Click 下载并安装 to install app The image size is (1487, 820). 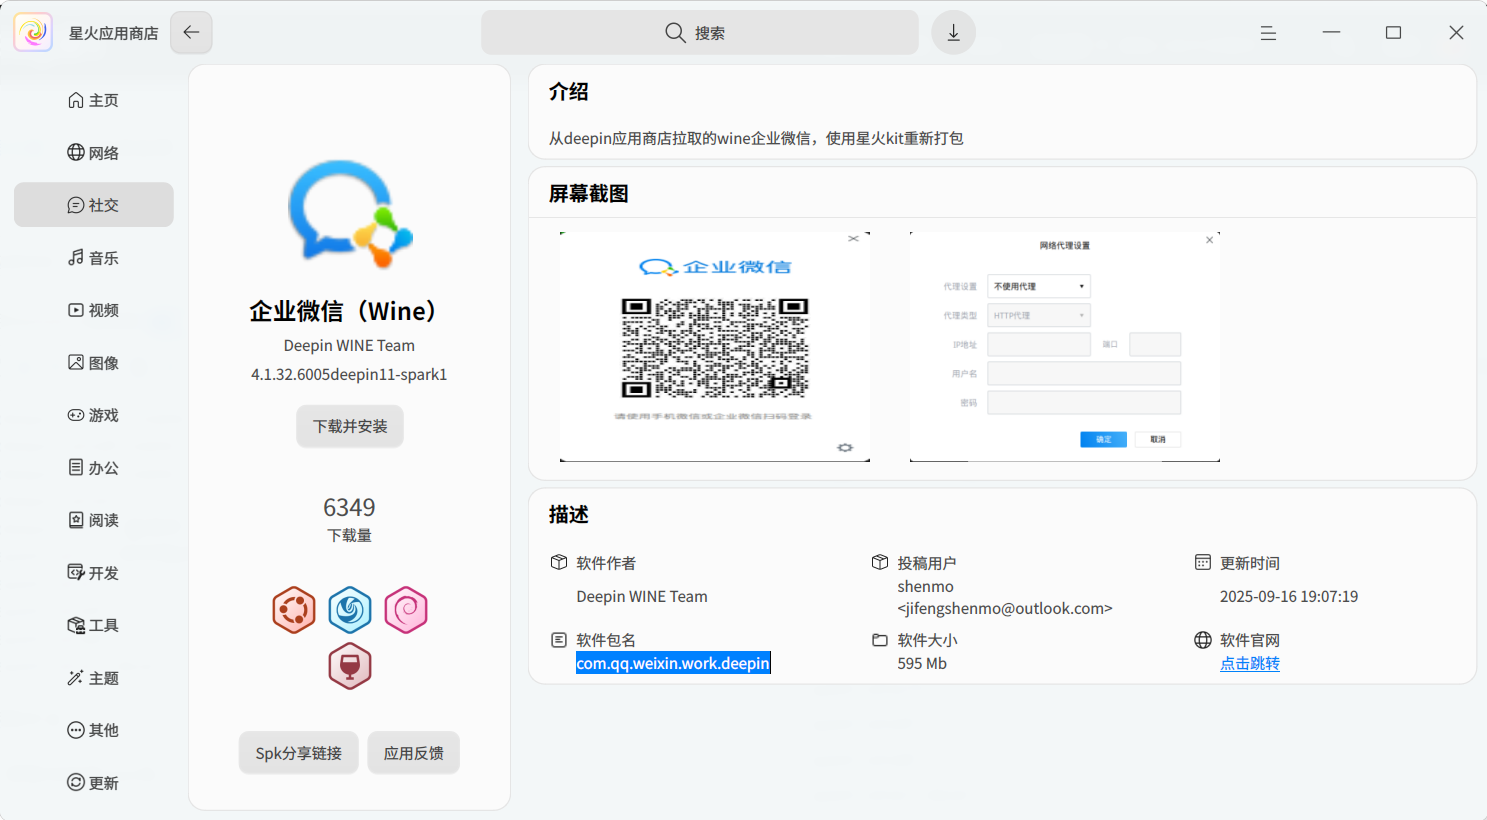[350, 426]
